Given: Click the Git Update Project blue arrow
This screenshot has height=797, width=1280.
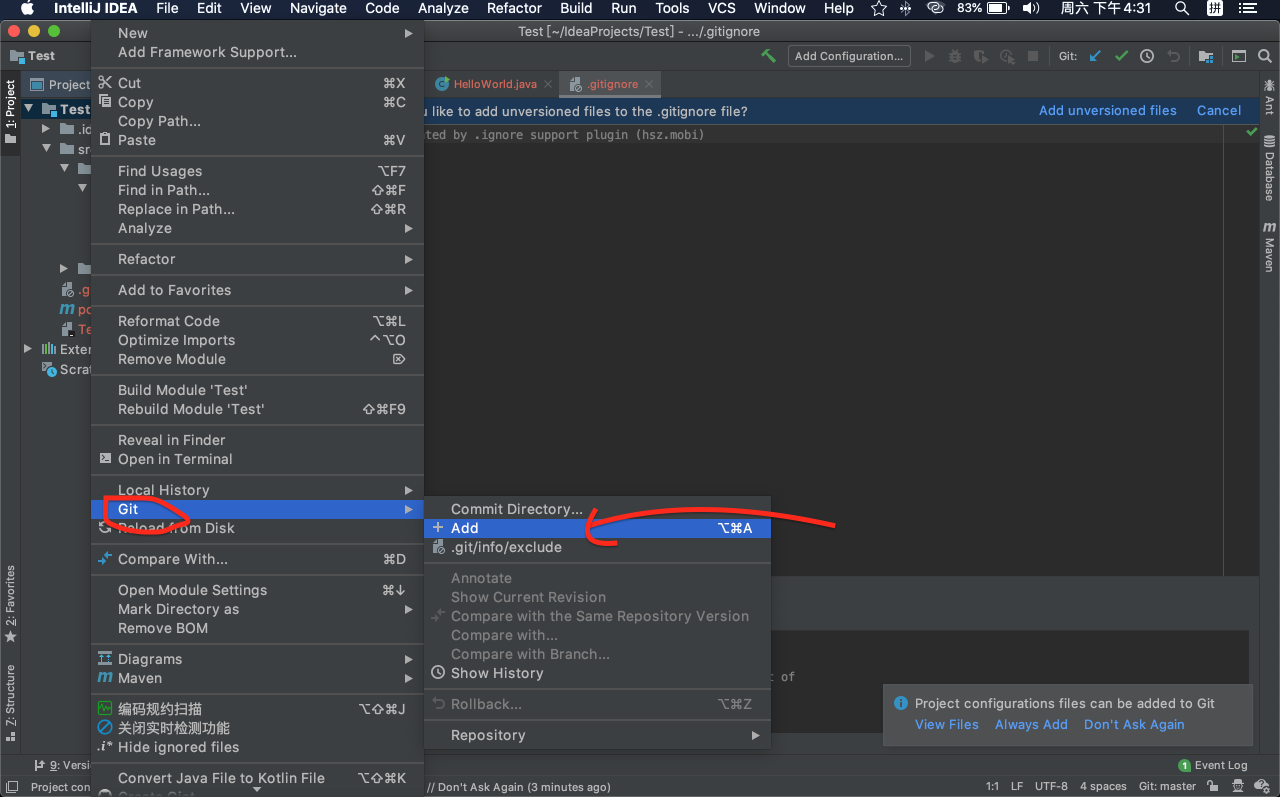Looking at the screenshot, I should click(x=1095, y=56).
